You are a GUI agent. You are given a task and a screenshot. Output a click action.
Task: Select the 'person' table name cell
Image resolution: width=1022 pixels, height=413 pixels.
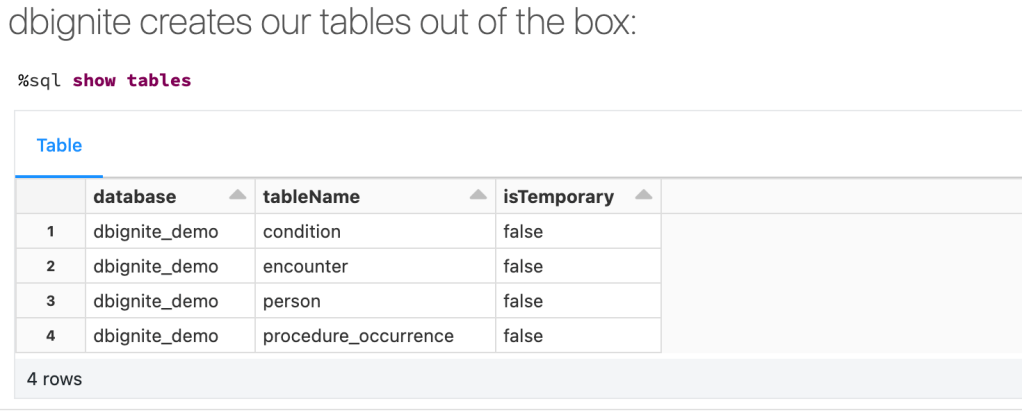coord(292,301)
